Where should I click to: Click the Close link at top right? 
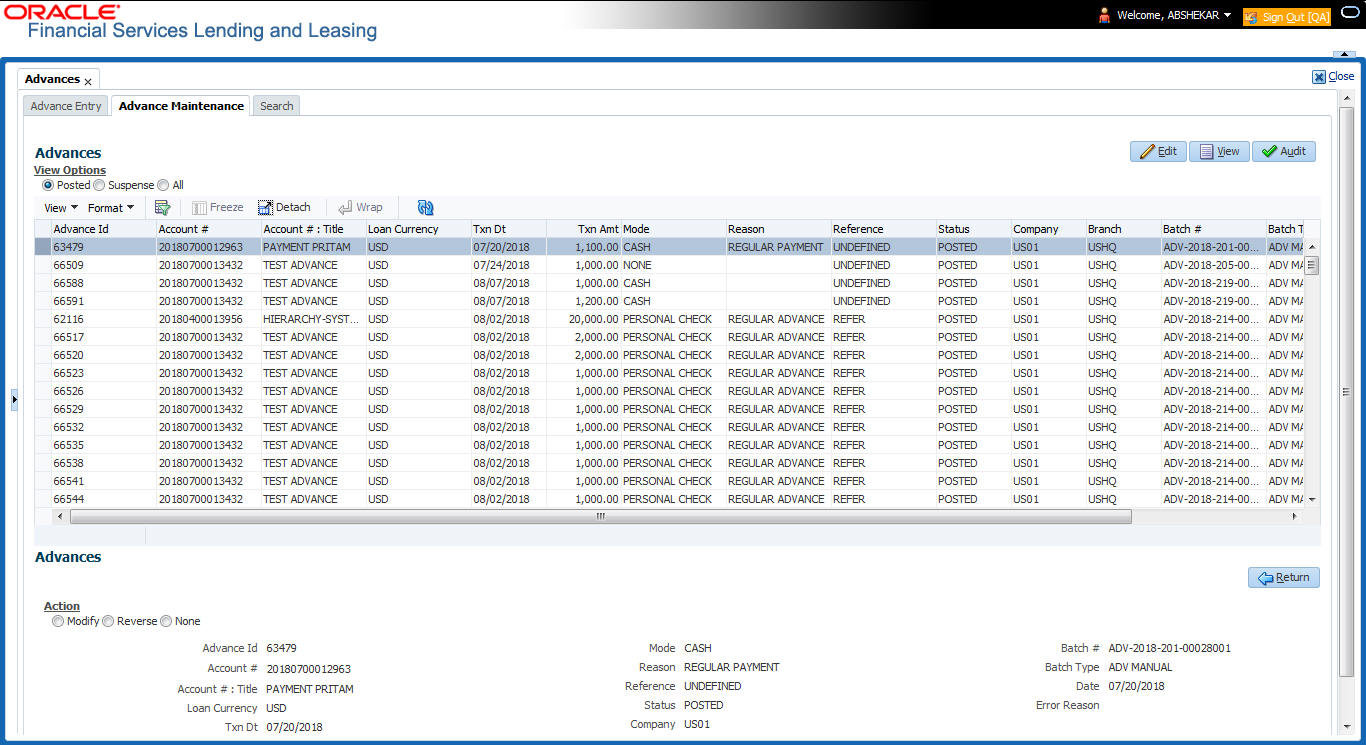pyautogui.click(x=1334, y=76)
